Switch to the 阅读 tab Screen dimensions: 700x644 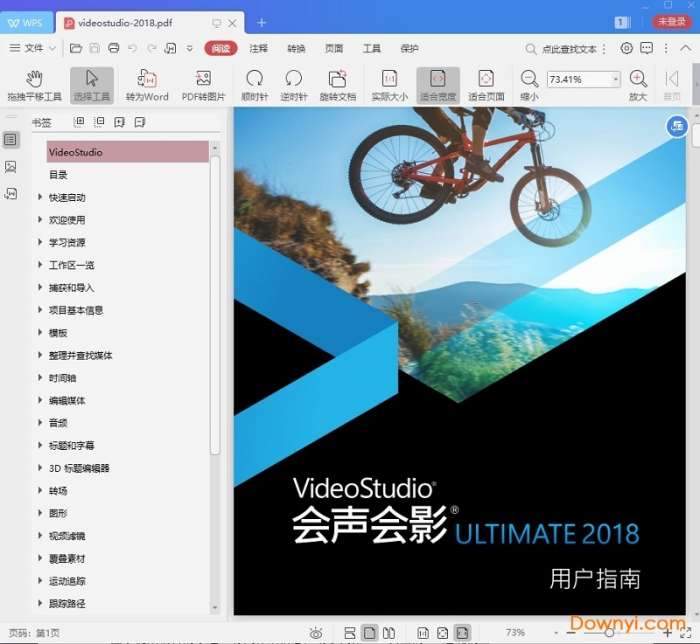pos(221,48)
